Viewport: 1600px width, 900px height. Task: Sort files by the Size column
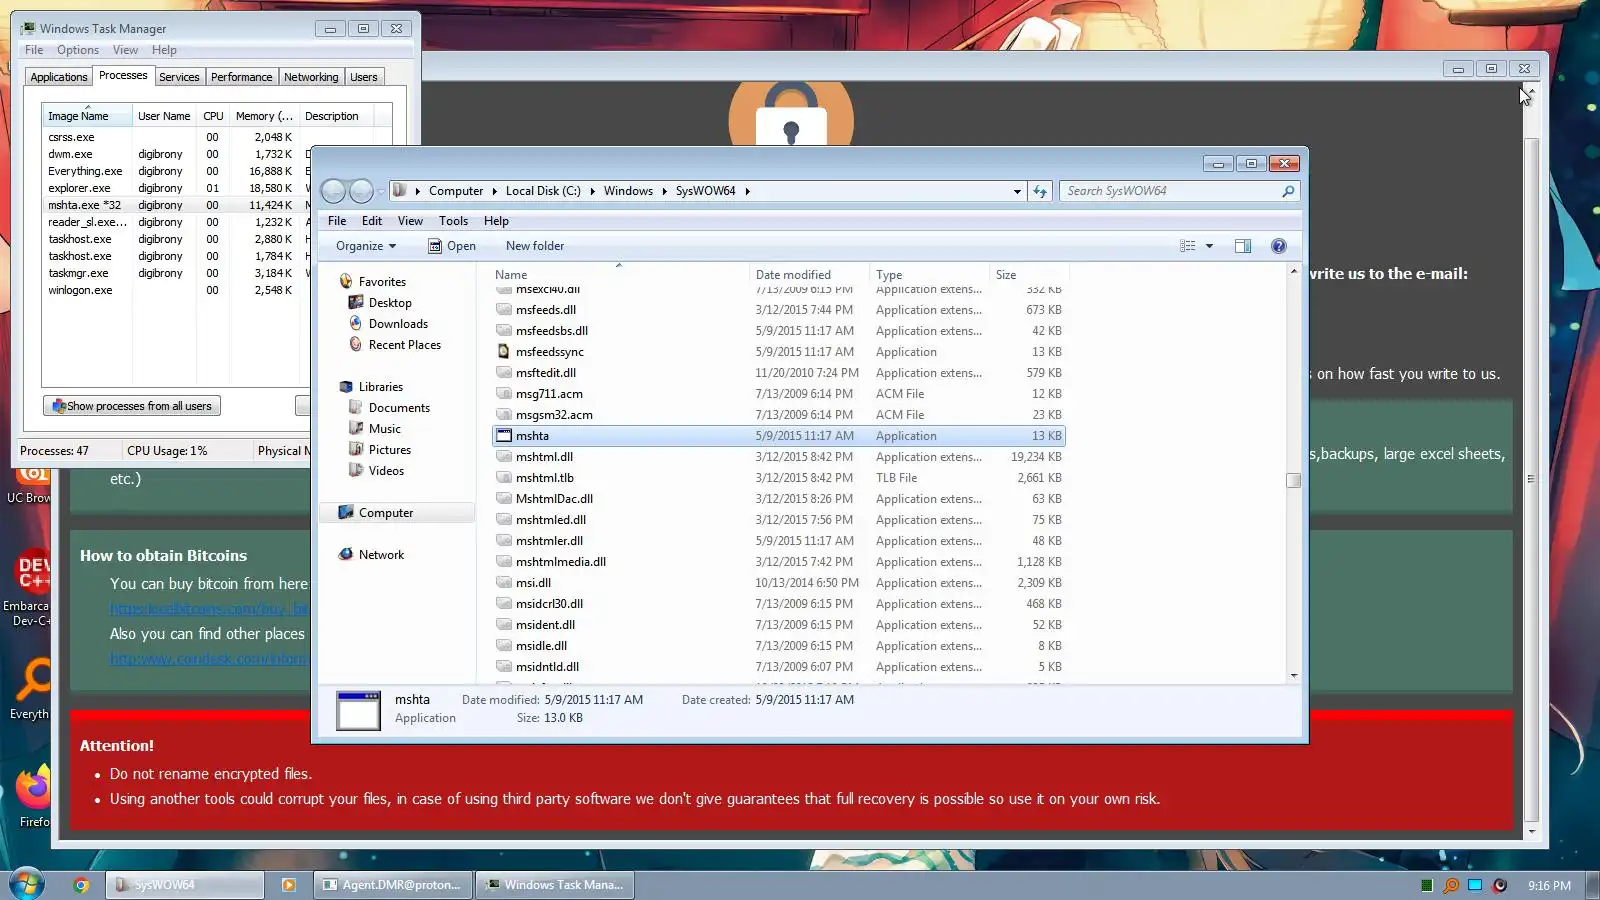[x=1029, y=275]
